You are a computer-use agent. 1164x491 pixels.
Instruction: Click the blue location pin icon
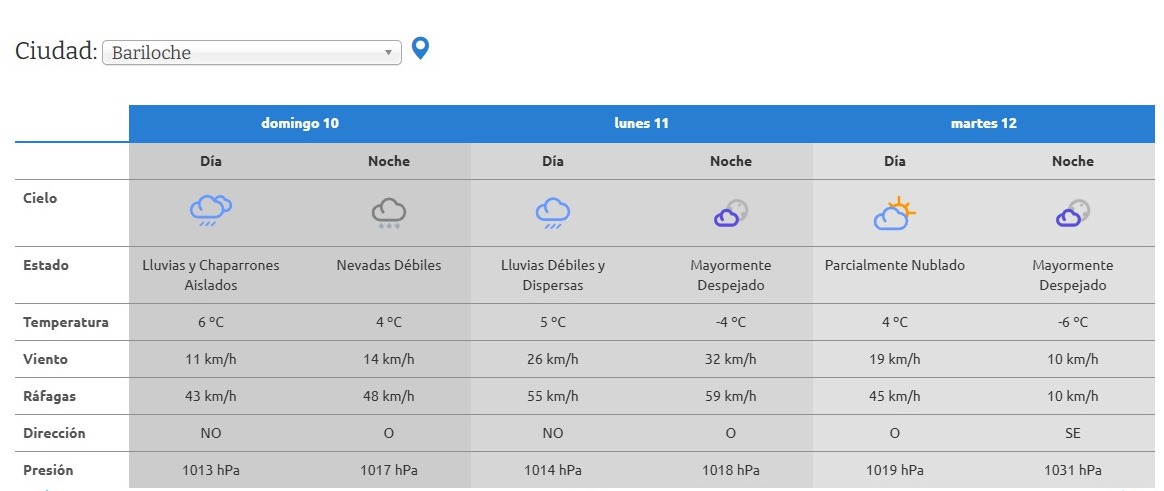click(421, 48)
